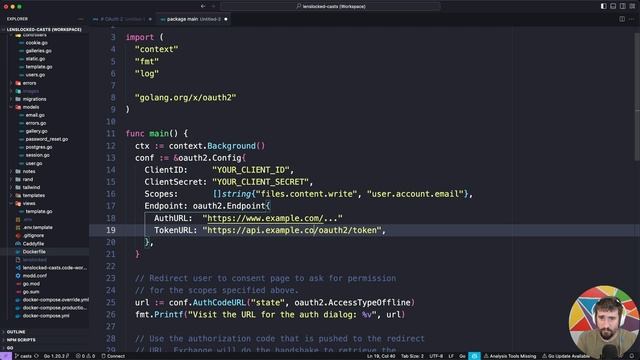Screen dimensions: 640x360
Task: Open postgres.go file
Action: point(39,147)
